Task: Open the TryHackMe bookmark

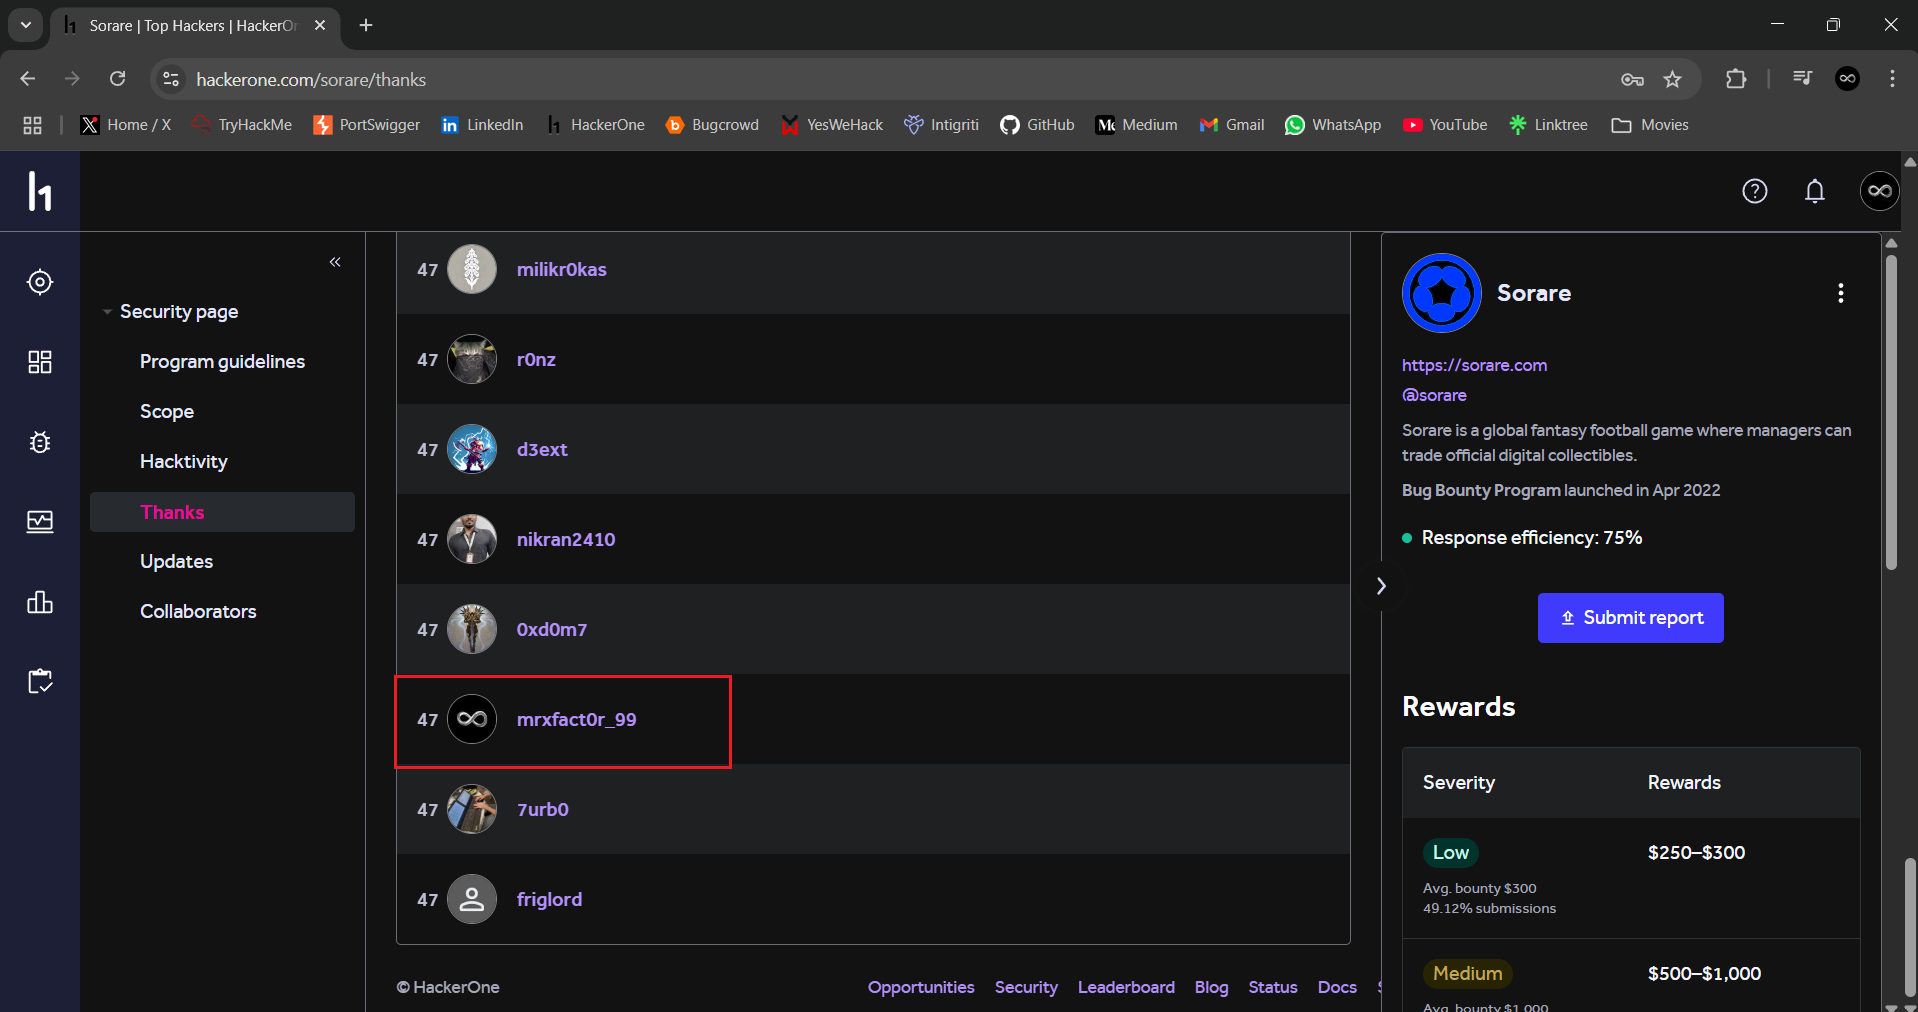Action: [x=242, y=125]
